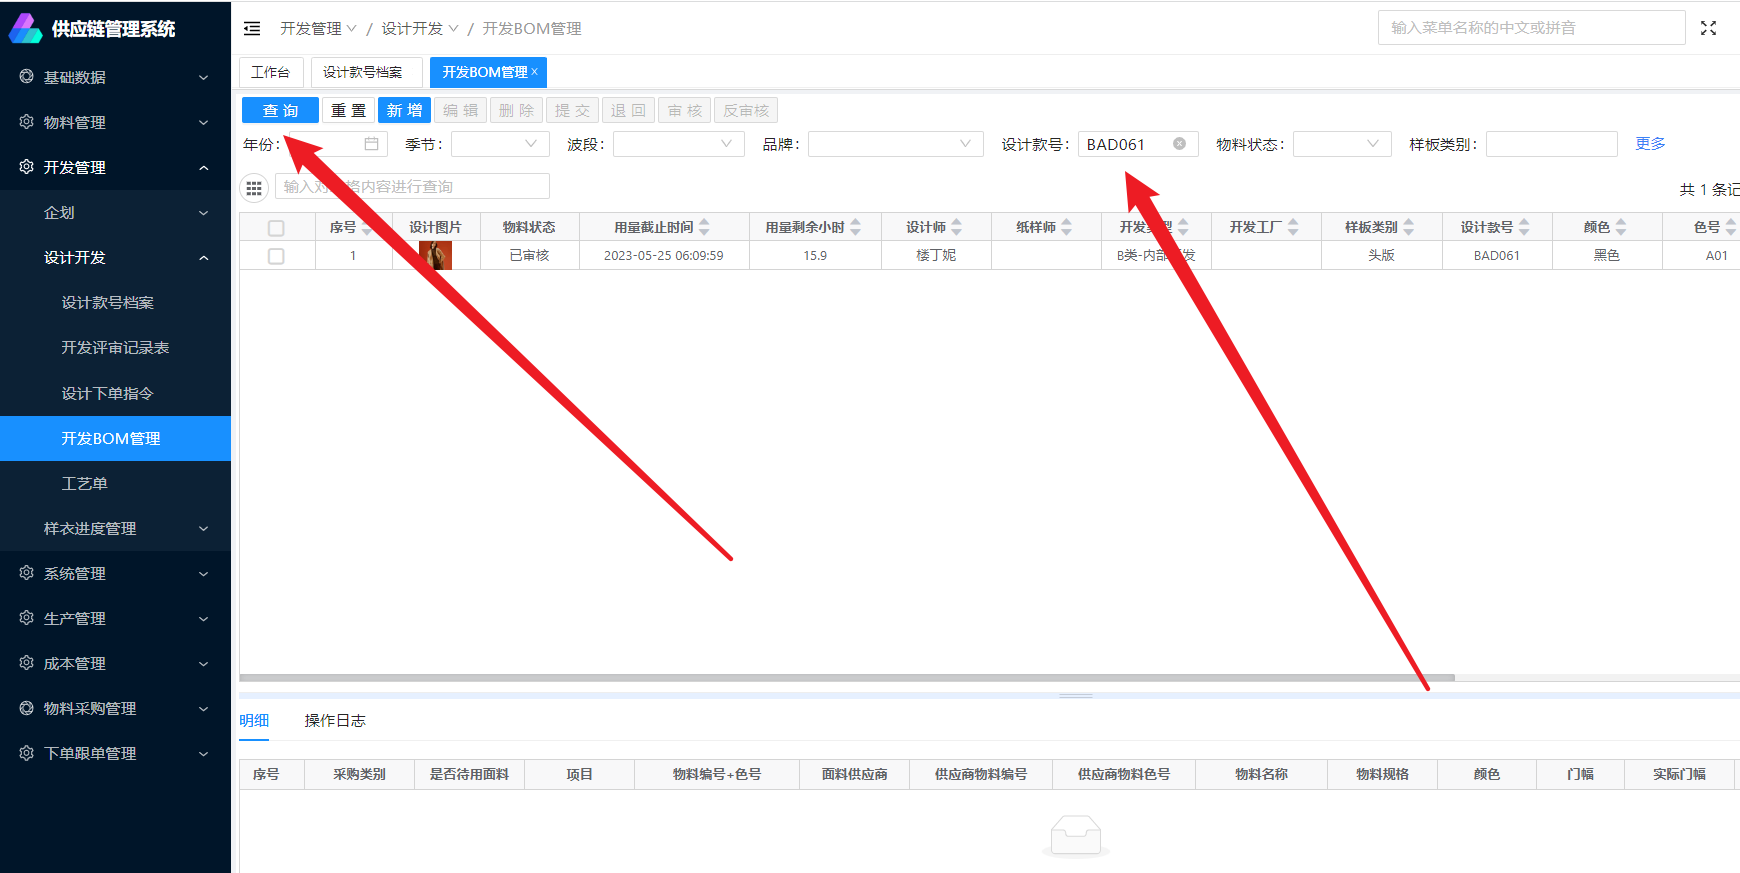The image size is (1740, 873).
Task: Close the 开发BOM管理 tab
Action: tap(535, 72)
